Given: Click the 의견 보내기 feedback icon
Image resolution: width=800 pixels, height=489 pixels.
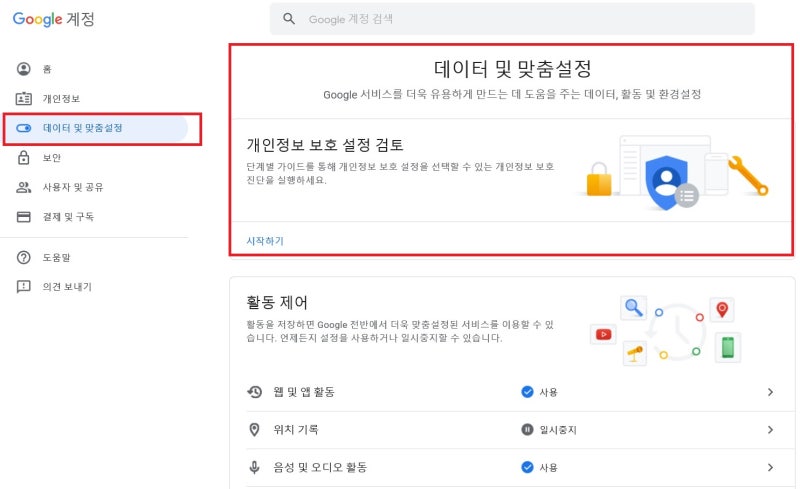Looking at the screenshot, I should click(x=23, y=287).
